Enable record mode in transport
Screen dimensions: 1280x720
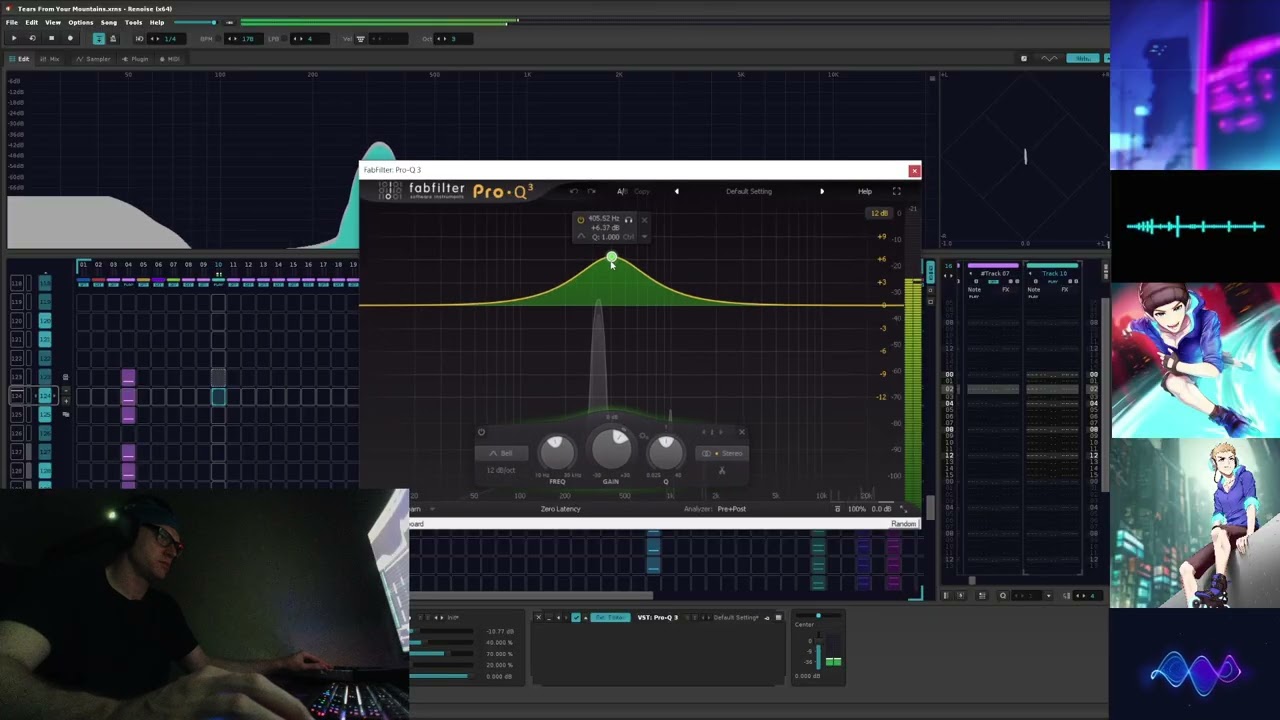[70, 38]
